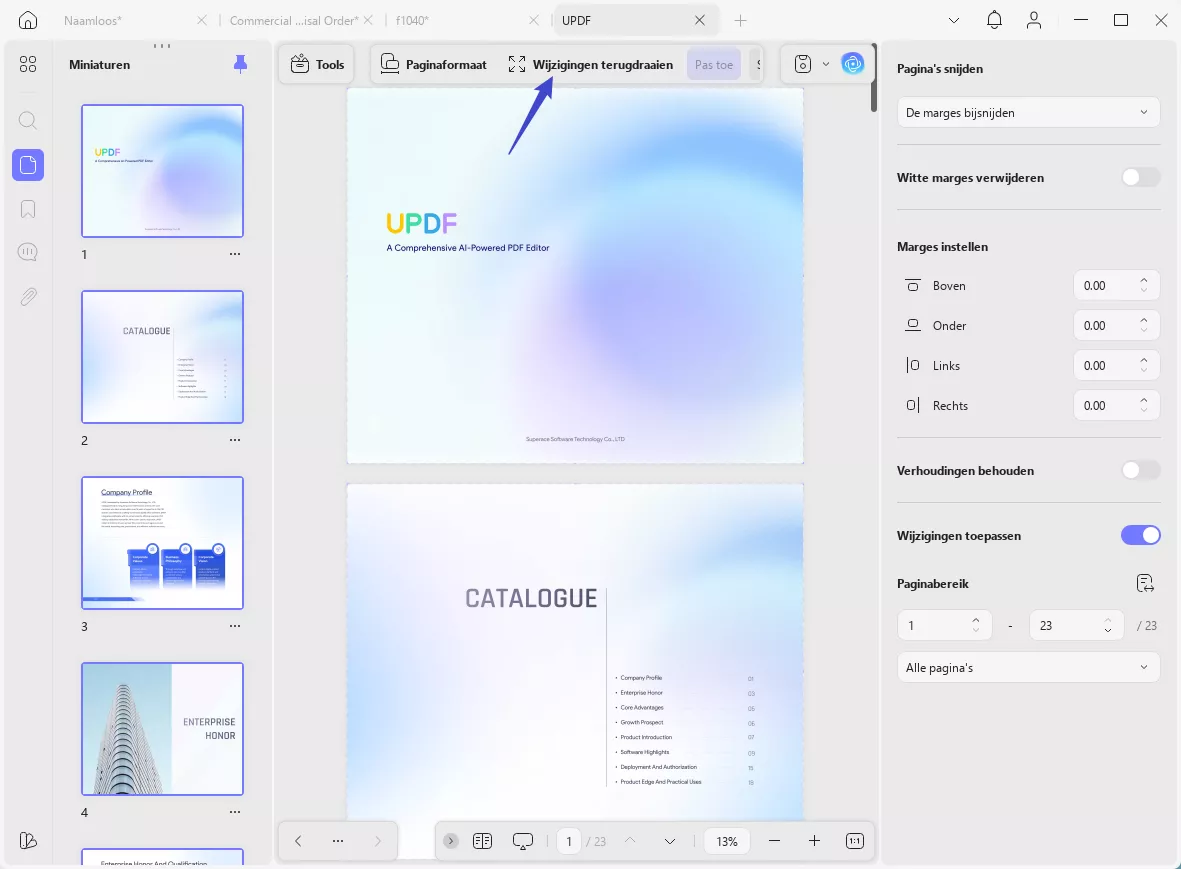Select the page thumbnails panel icon
The width and height of the screenshot is (1181, 869).
(x=28, y=165)
